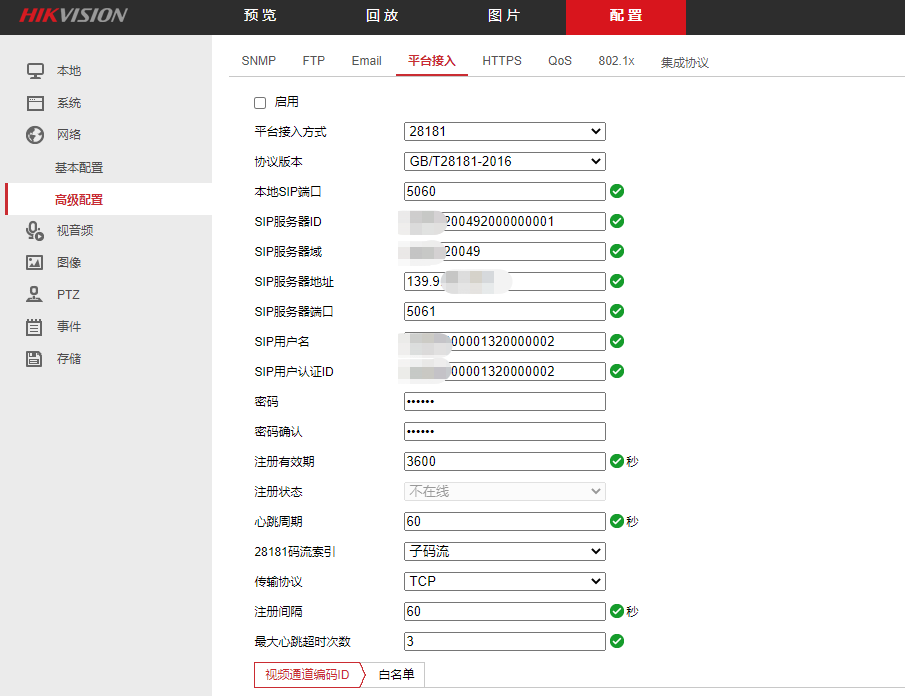Click the PTZ joystick icon

click(x=35, y=295)
